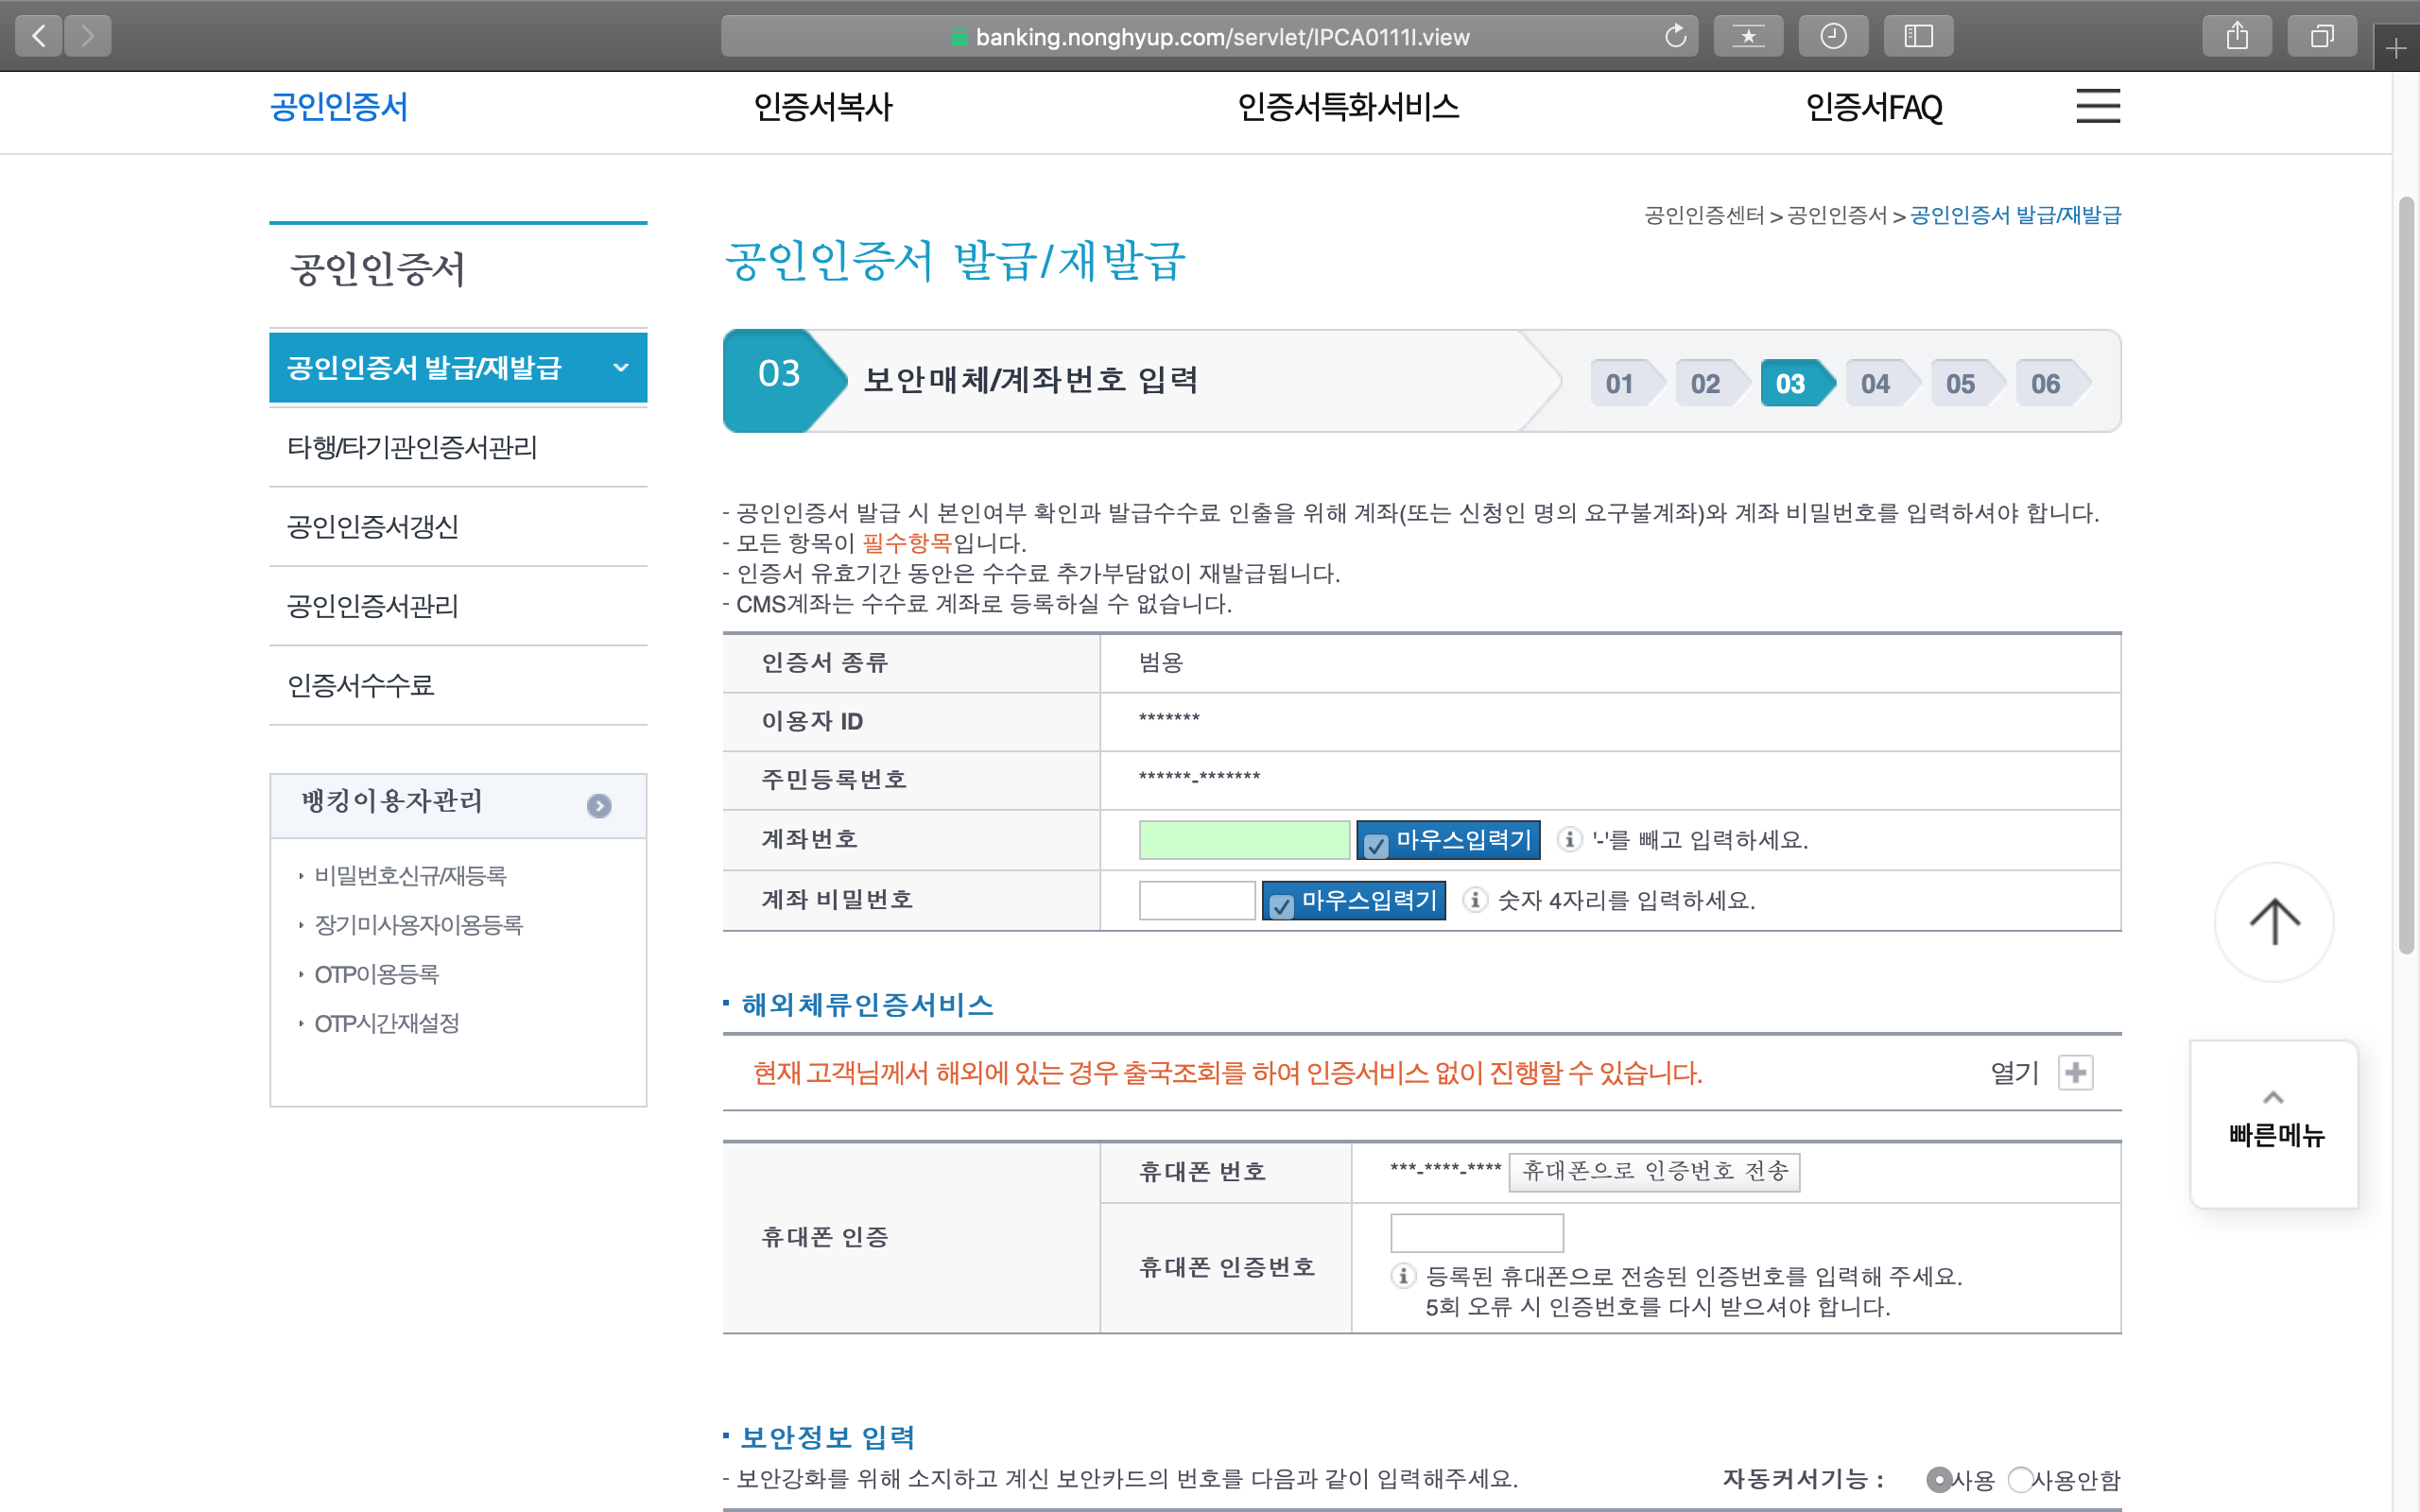Click the scroll-to-top arrow icon
This screenshot has width=2420, height=1512.
tap(2274, 922)
